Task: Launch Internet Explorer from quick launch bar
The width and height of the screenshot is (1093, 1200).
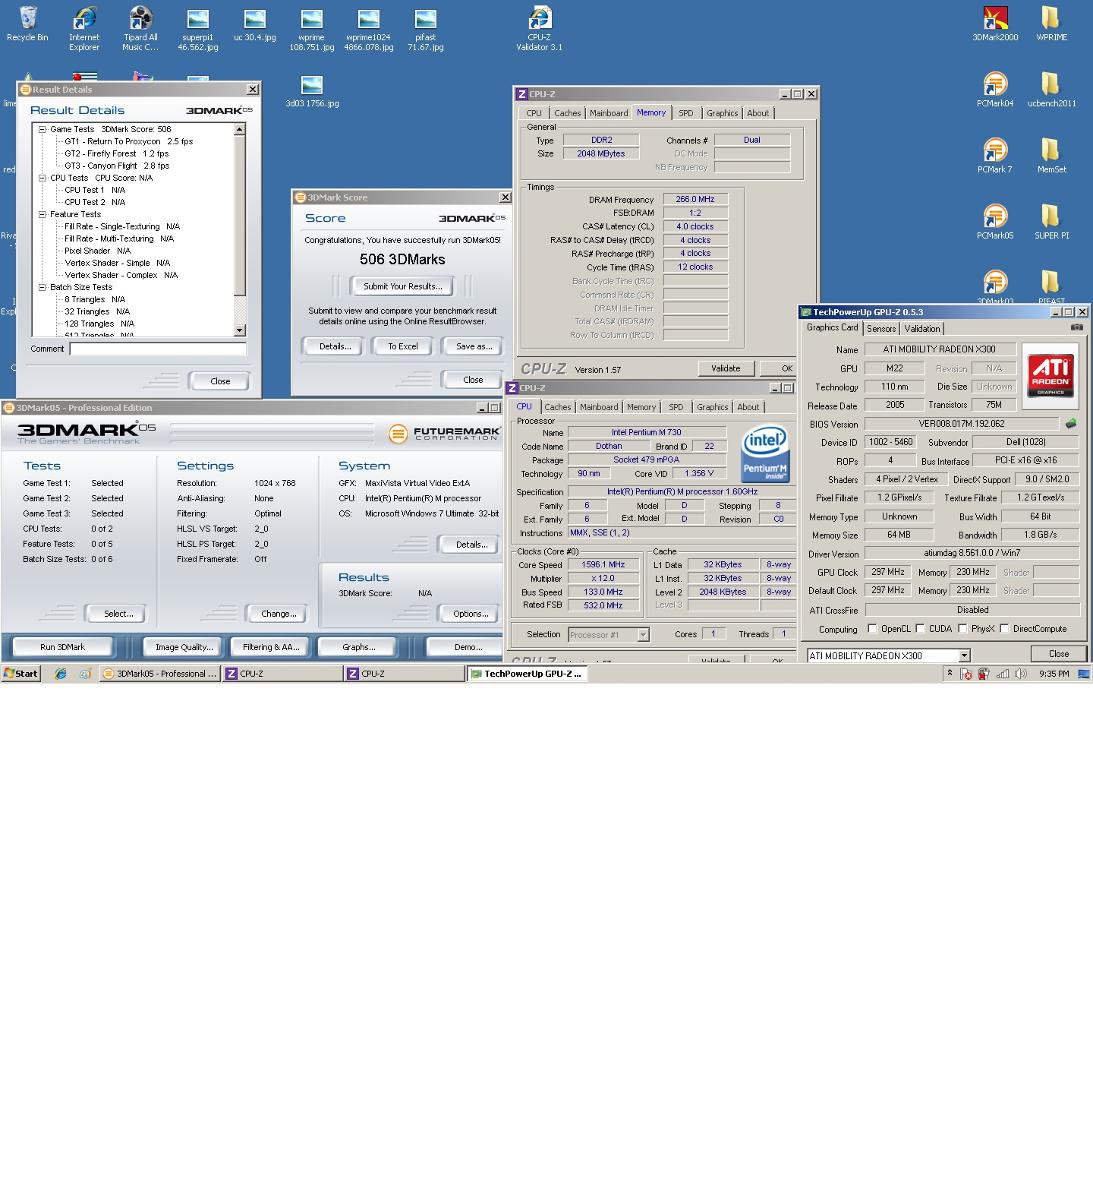Action: [60, 674]
